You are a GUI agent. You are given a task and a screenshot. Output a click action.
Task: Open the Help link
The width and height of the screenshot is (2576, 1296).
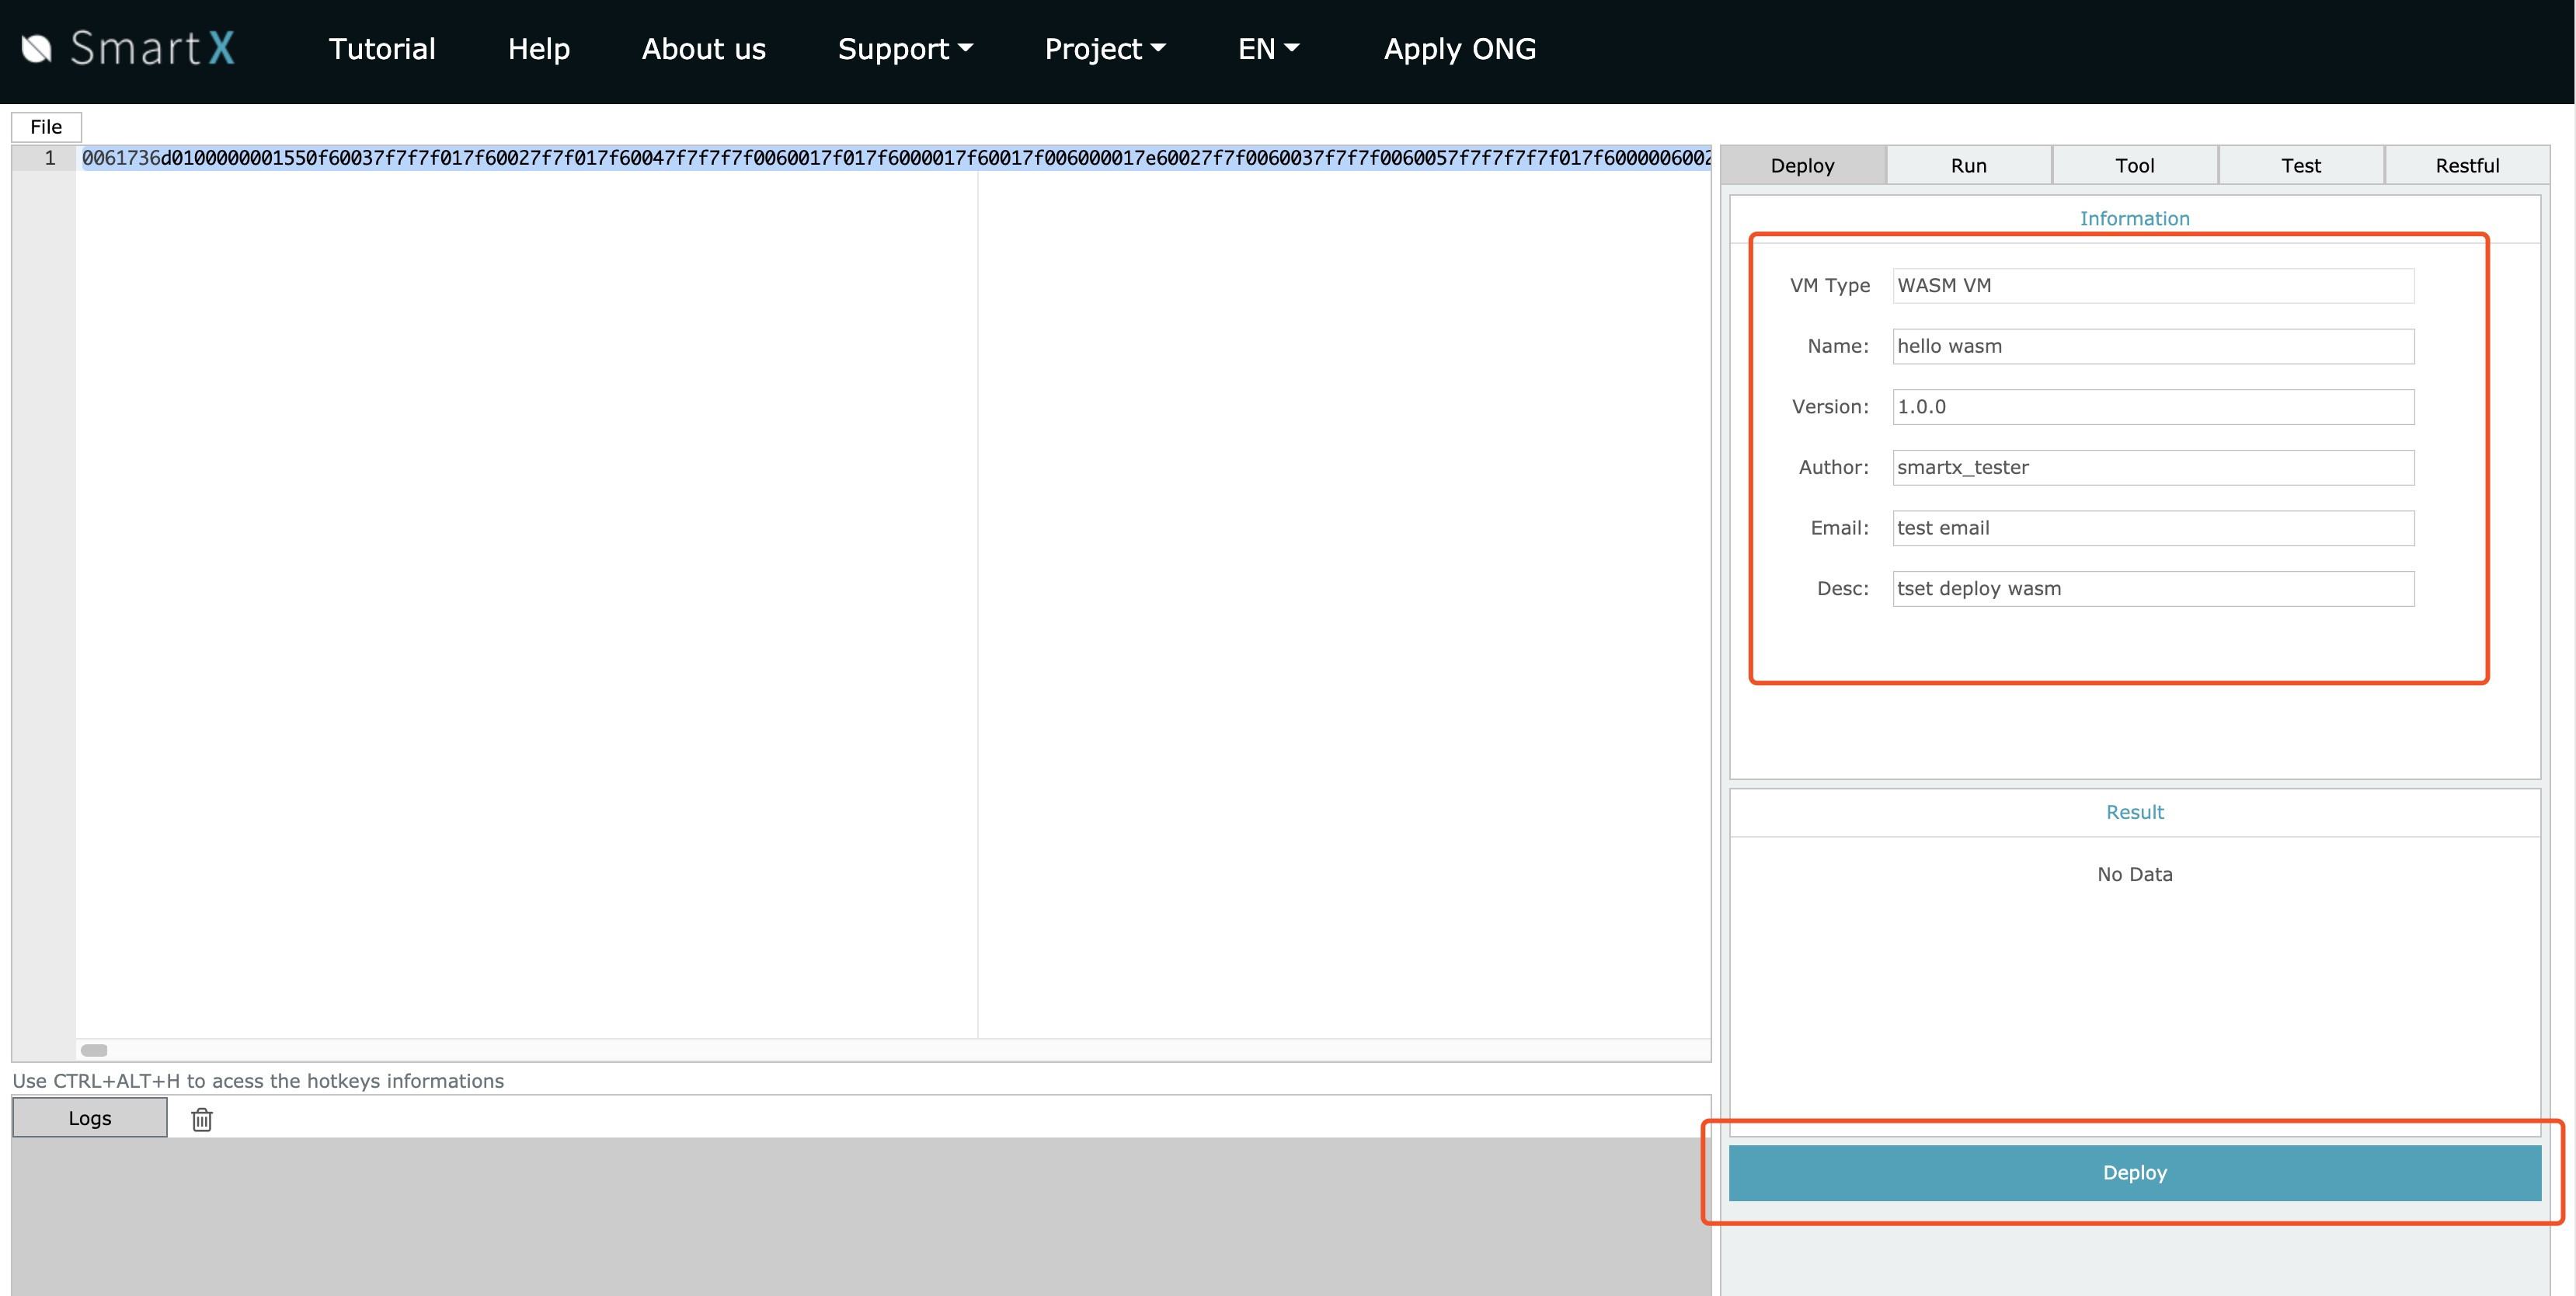[538, 48]
